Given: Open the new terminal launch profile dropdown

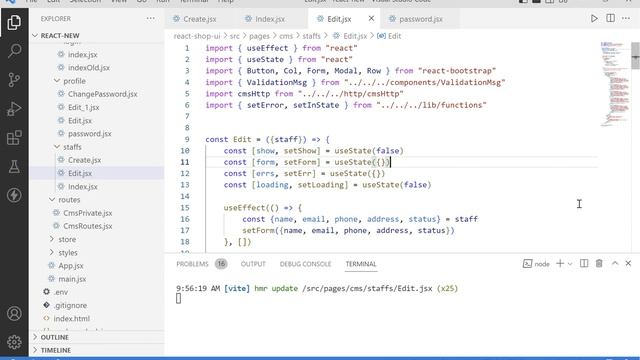Looking at the screenshot, I should point(570,264).
